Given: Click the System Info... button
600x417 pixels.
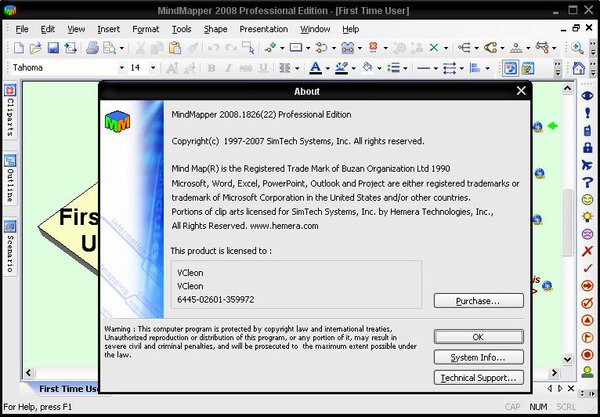Looking at the screenshot, I should (x=478, y=357).
